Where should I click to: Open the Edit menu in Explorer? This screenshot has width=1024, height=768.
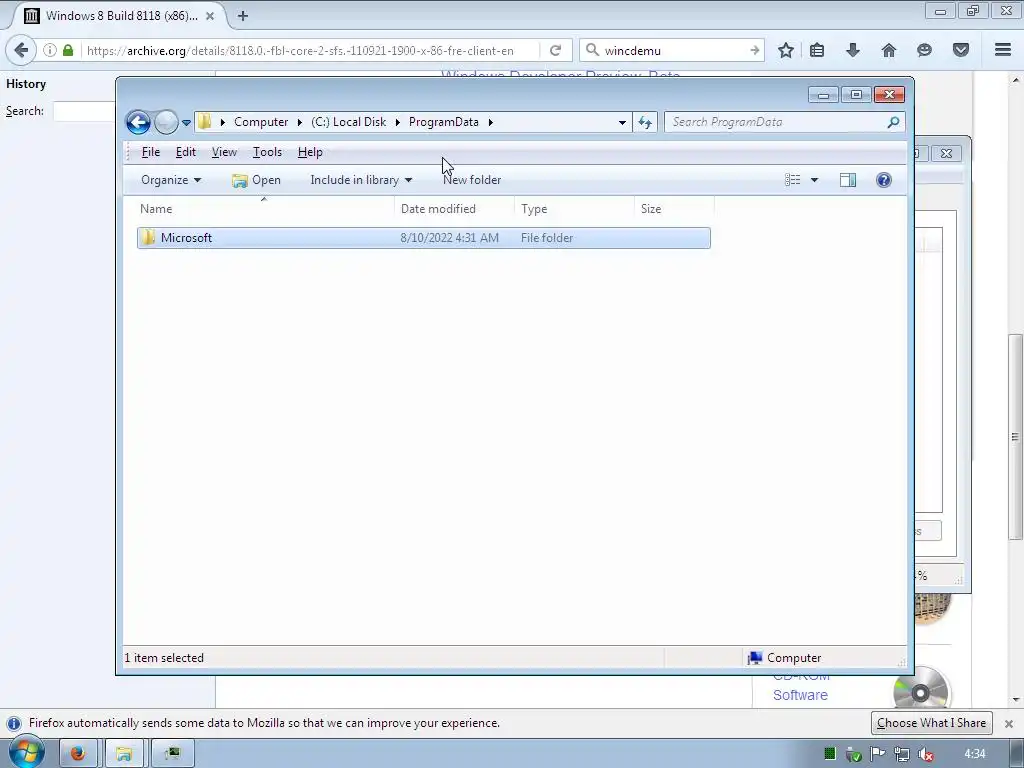pyautogui.click(x=185, y=152)
